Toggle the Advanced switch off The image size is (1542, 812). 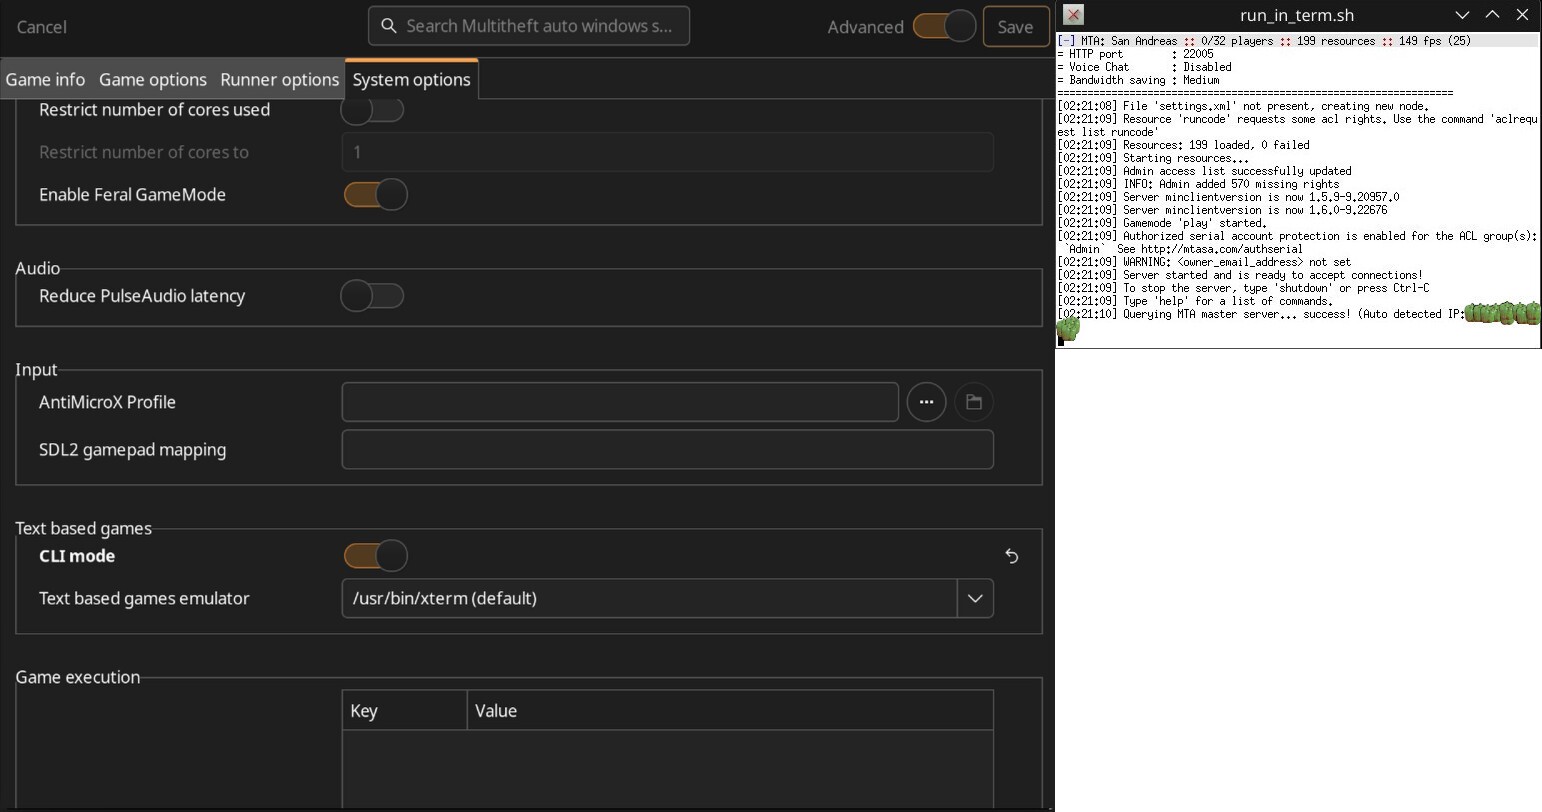pyautogui.click(x=945, y=26)
